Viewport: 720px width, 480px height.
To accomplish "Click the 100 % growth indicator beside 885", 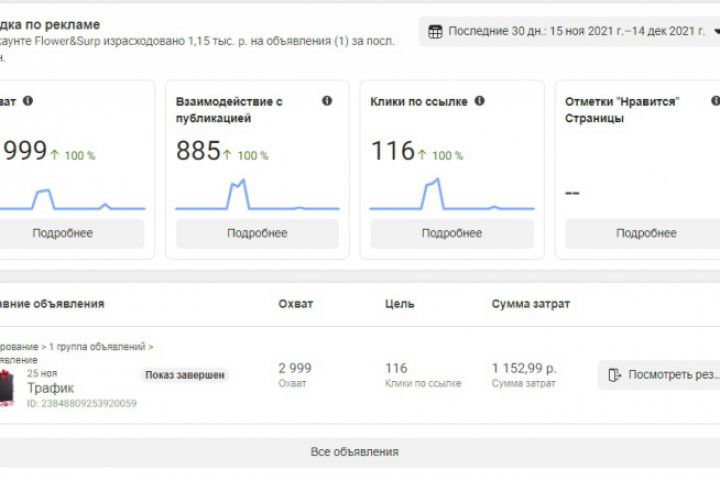I will (x=247, y=155).
